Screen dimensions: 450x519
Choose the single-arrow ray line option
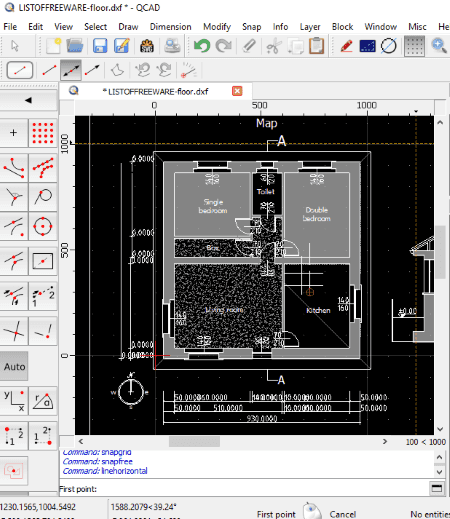click(x=92, y=70)
